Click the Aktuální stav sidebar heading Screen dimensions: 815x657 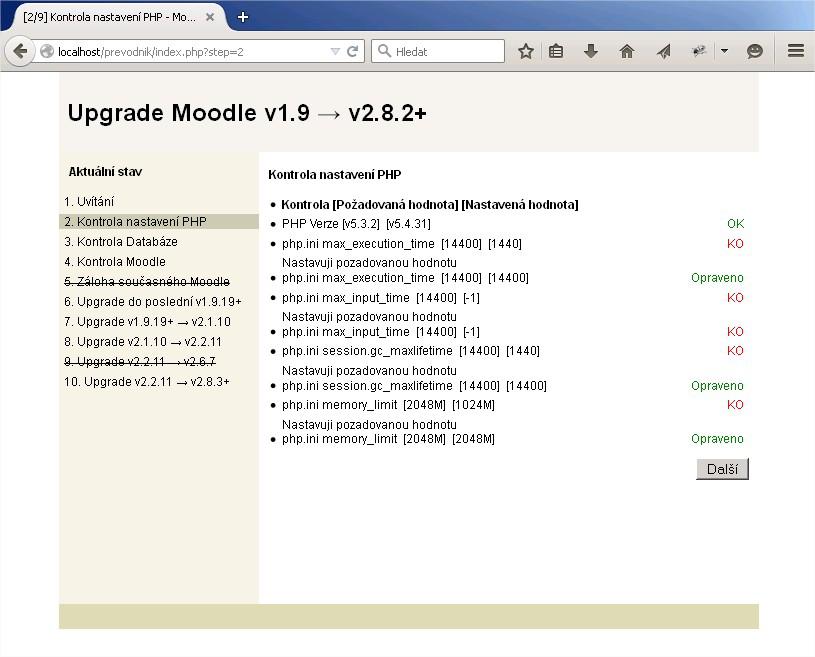tap(105, 172)
